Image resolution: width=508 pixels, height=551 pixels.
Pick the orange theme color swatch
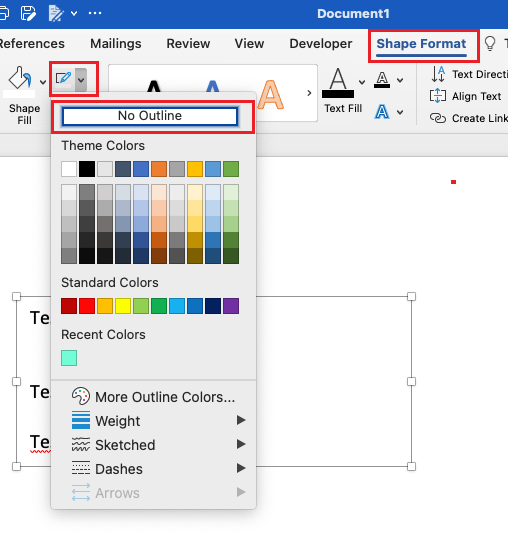point(159,169)
